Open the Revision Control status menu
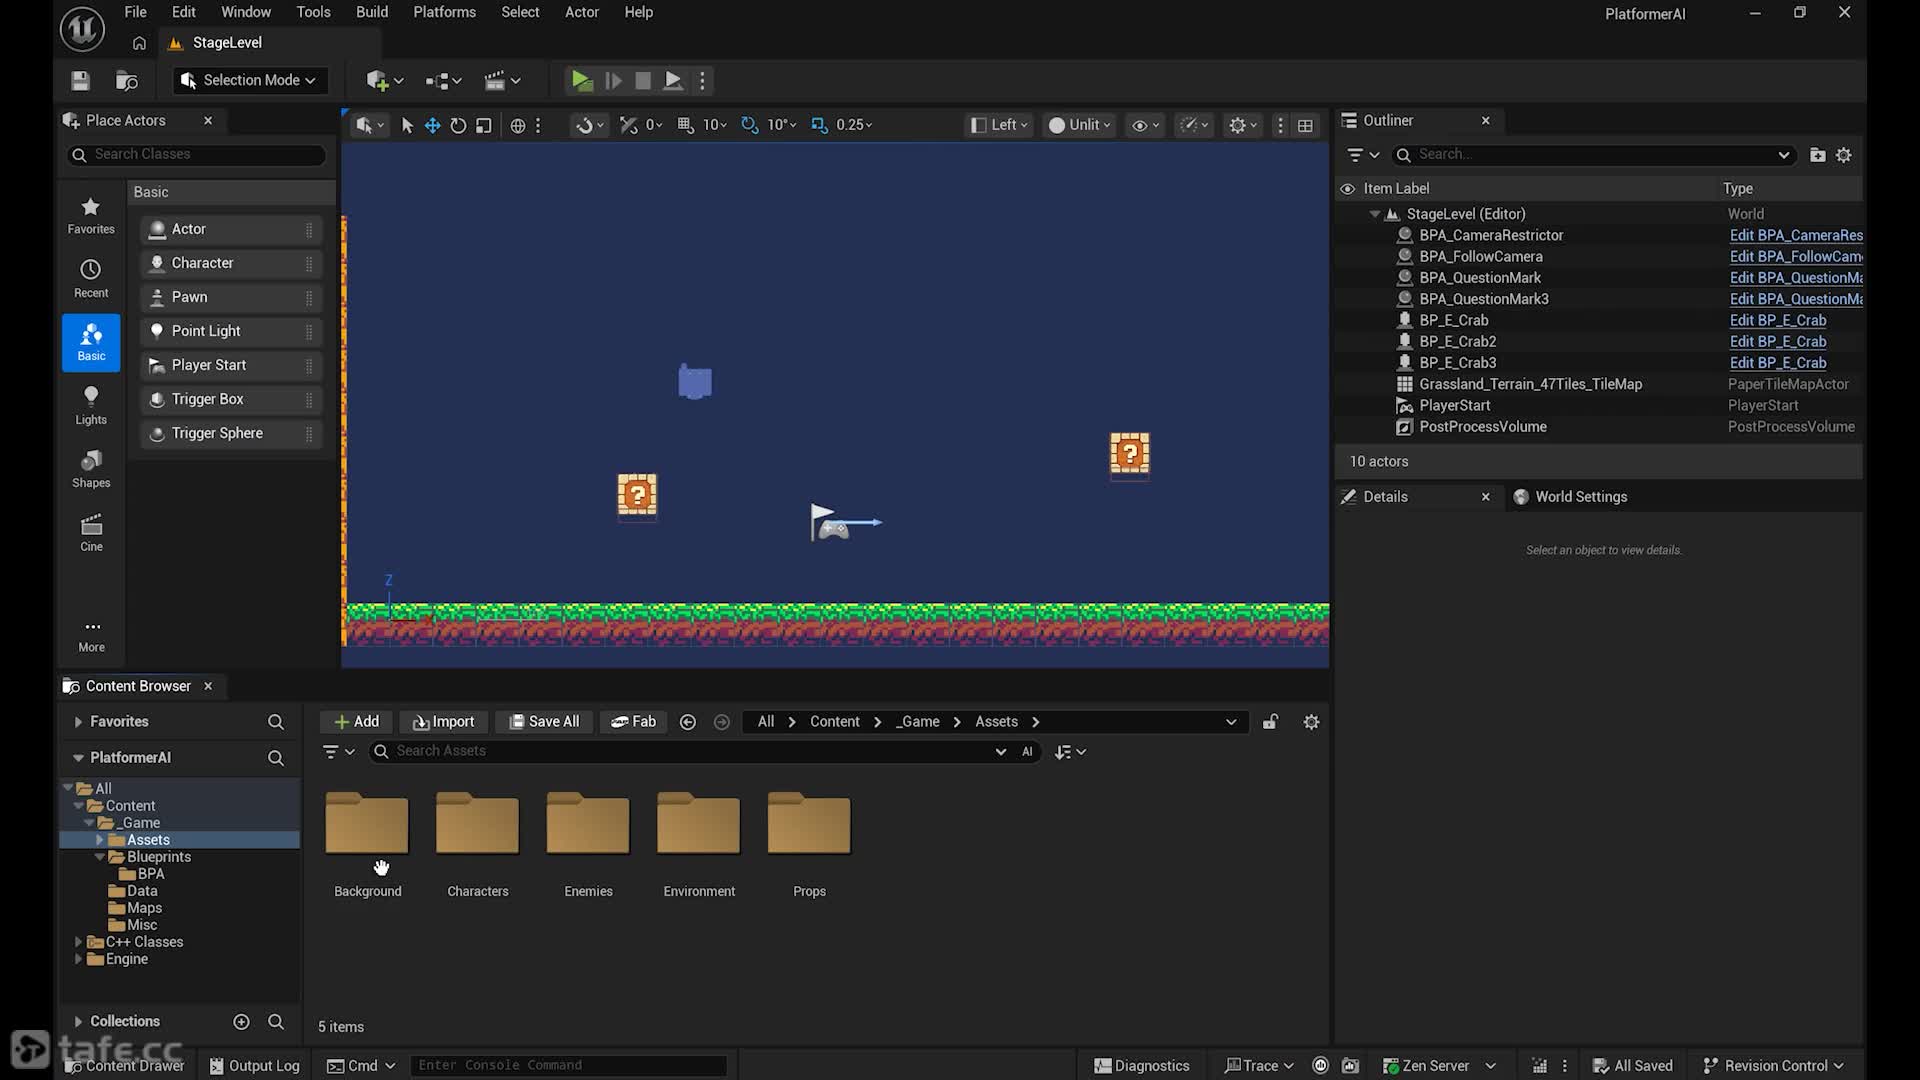 click(1773, 1066)
